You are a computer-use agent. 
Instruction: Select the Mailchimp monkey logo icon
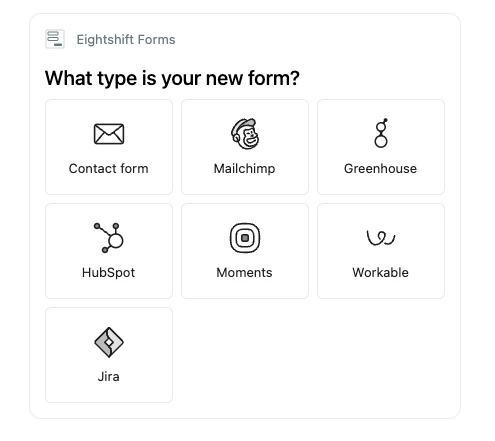coord(245,134)
